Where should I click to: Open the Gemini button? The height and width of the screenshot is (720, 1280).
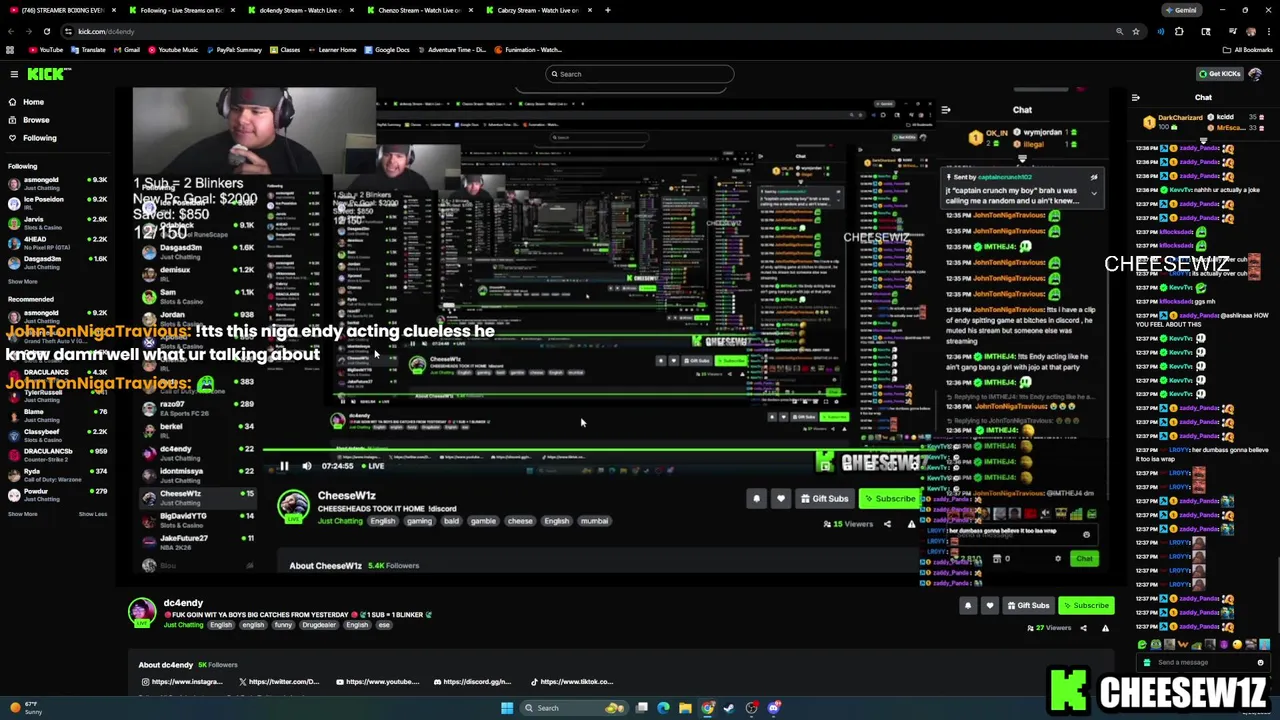(x=1181, y=10)
